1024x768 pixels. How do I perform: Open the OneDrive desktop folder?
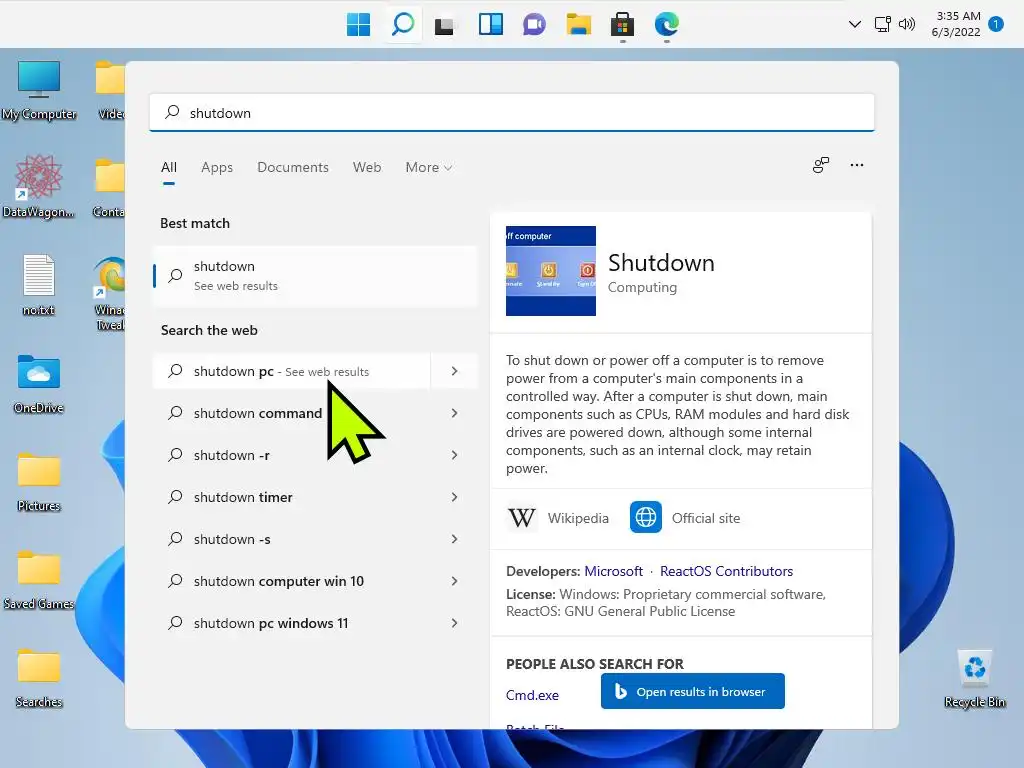(39, 384)
